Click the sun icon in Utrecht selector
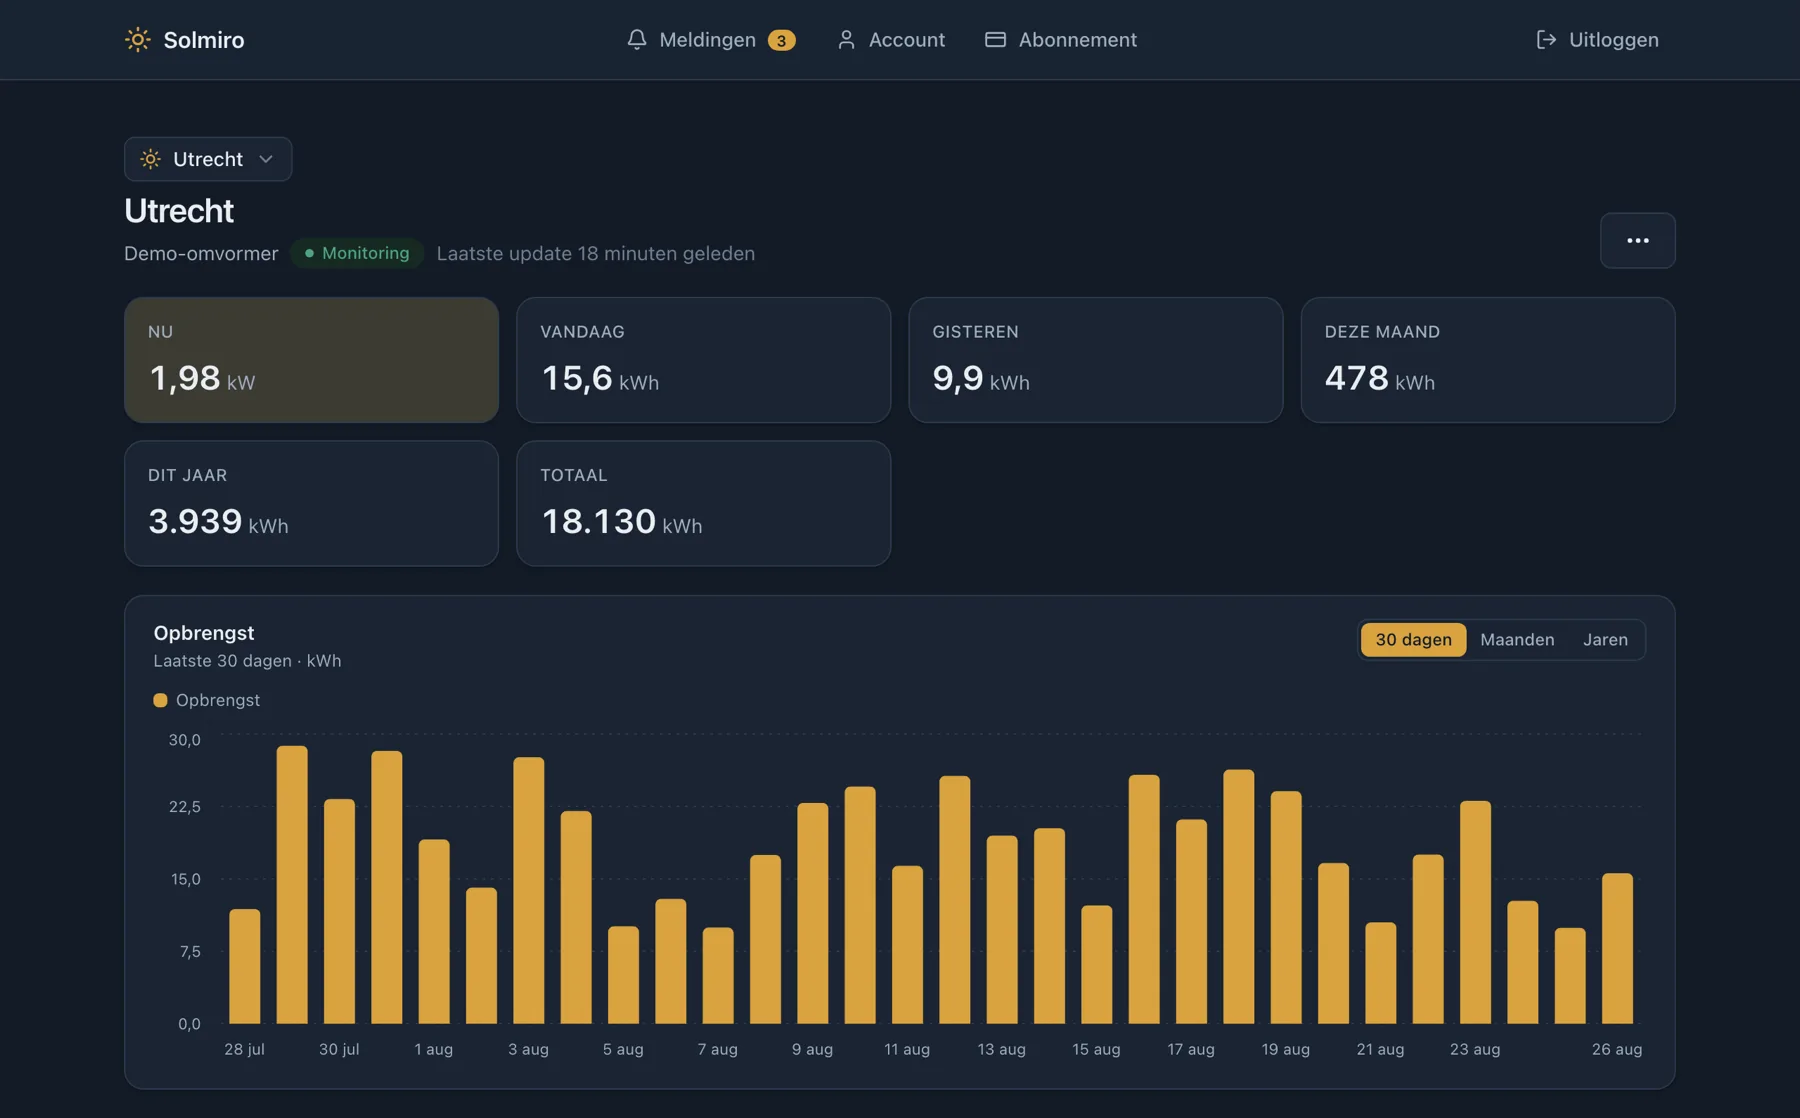The image size is (1800, 1118). click(x=150, y=159)
